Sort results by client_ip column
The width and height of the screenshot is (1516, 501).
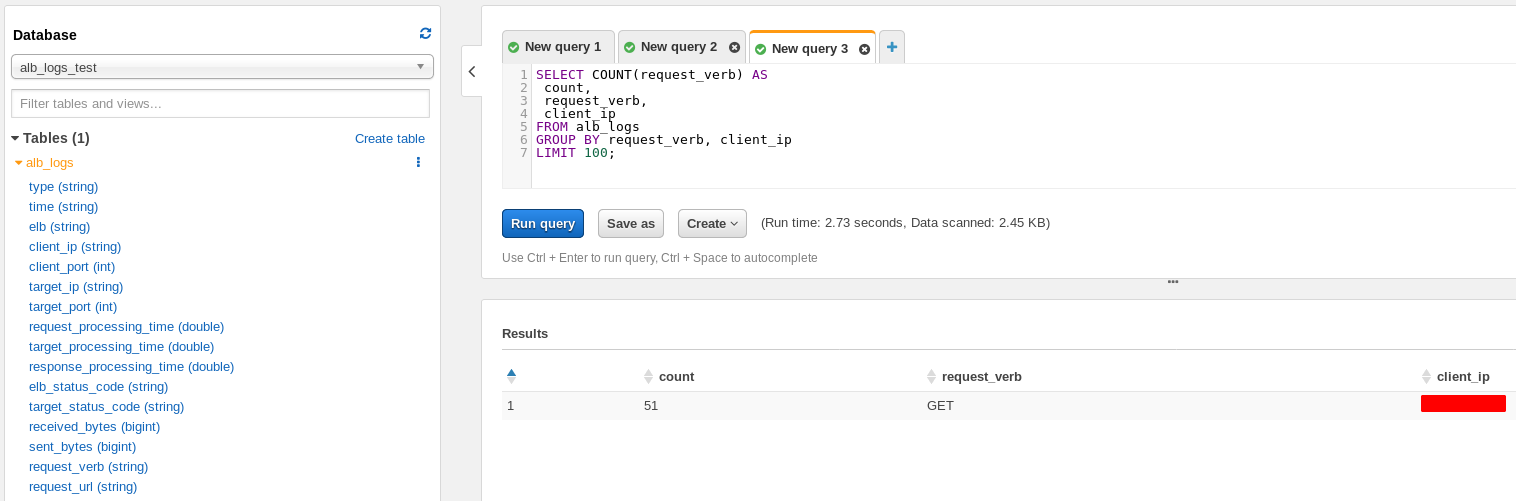(x=1426, y=377)
